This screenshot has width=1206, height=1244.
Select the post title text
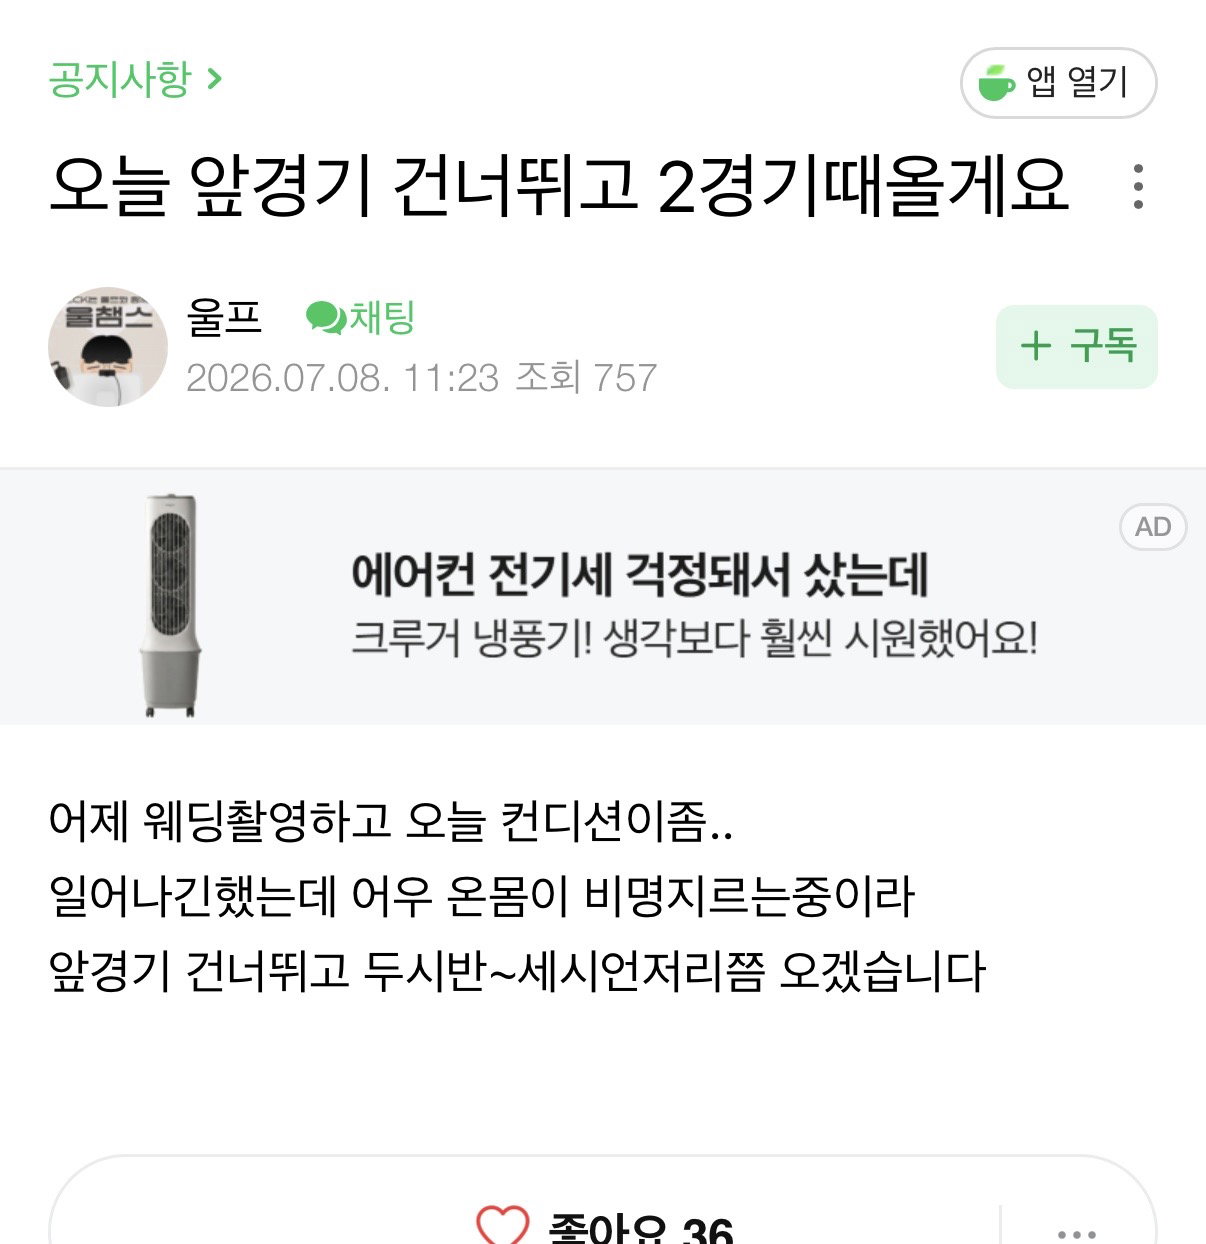pos(559,186)
